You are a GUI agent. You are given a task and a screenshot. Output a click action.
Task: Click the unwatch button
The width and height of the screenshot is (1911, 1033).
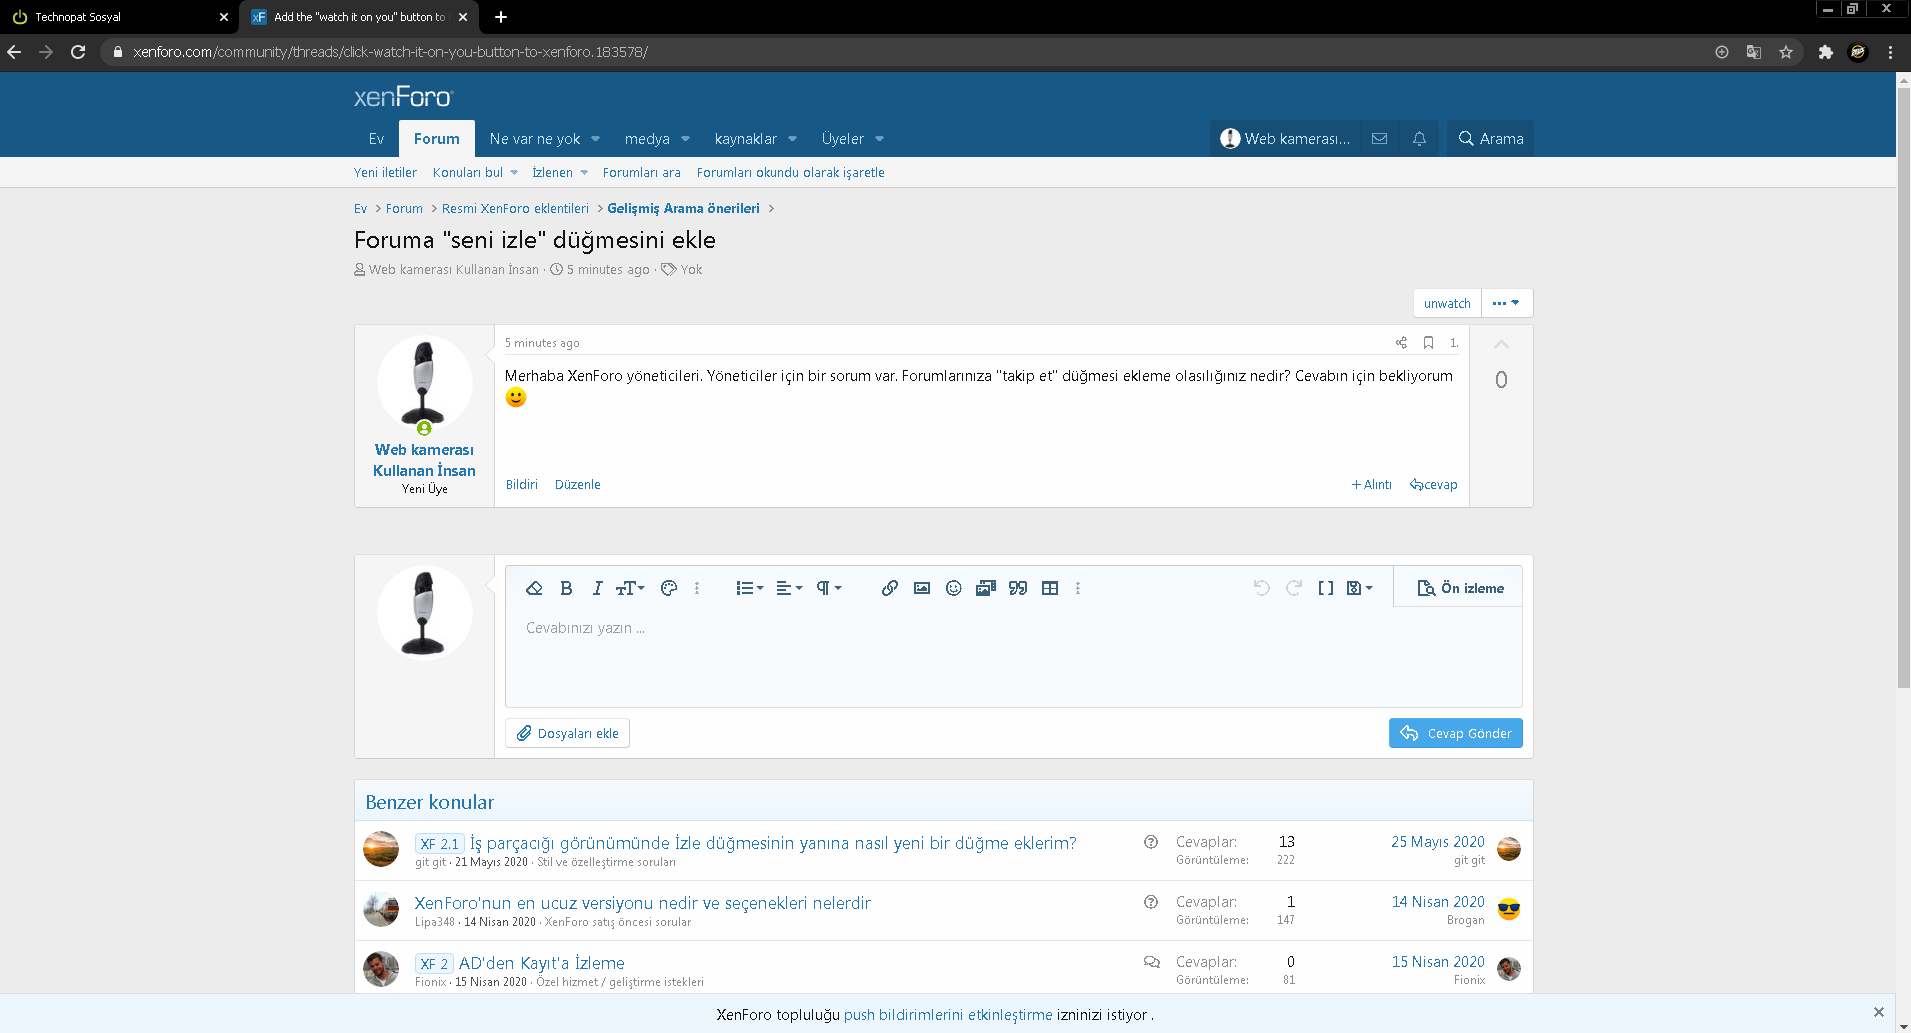pos(1447,303)
